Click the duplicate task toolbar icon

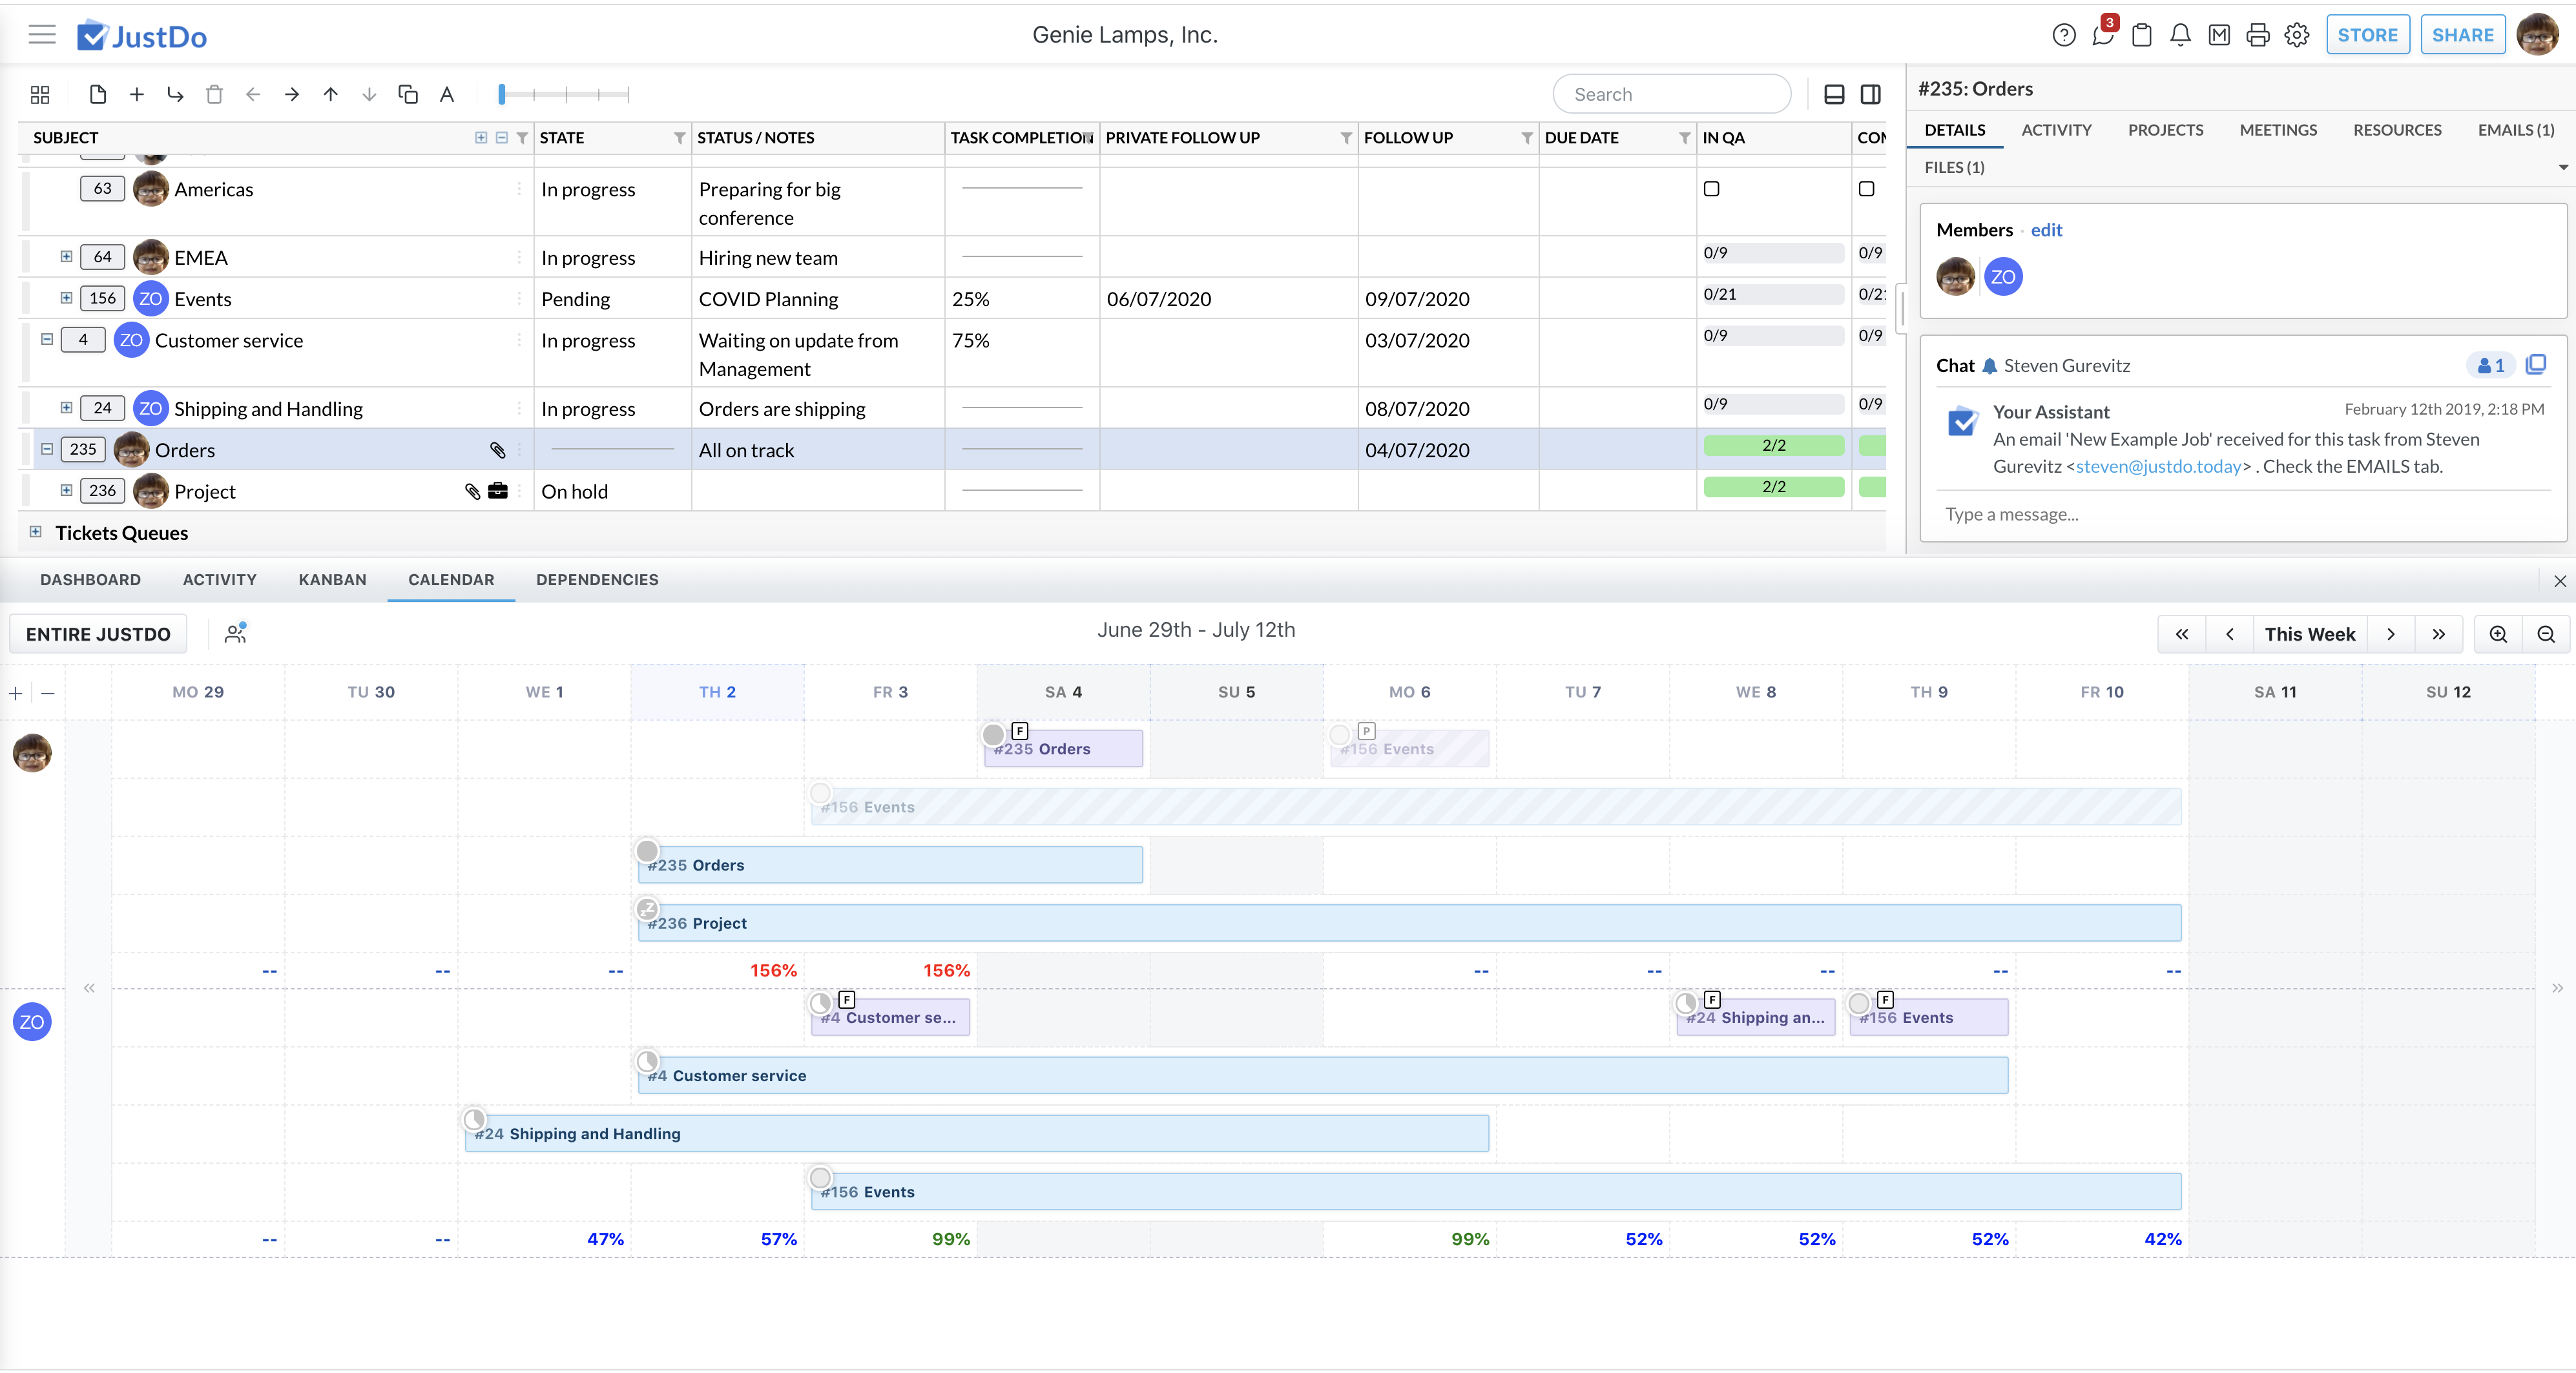tap(407, 95)
